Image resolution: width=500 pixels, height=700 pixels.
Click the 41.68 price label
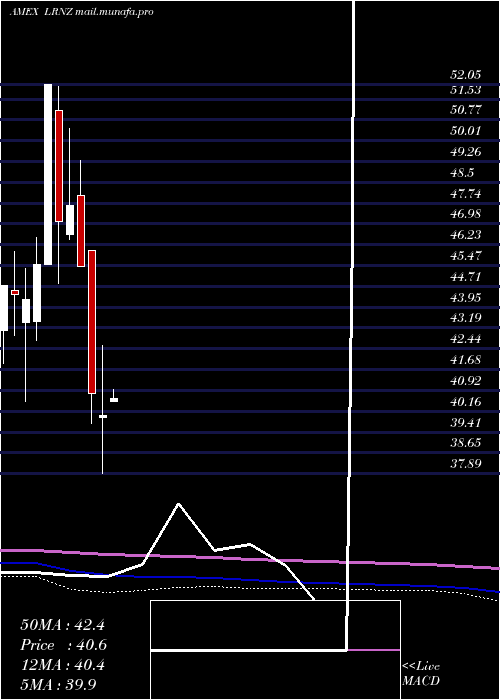pos(466,360)
